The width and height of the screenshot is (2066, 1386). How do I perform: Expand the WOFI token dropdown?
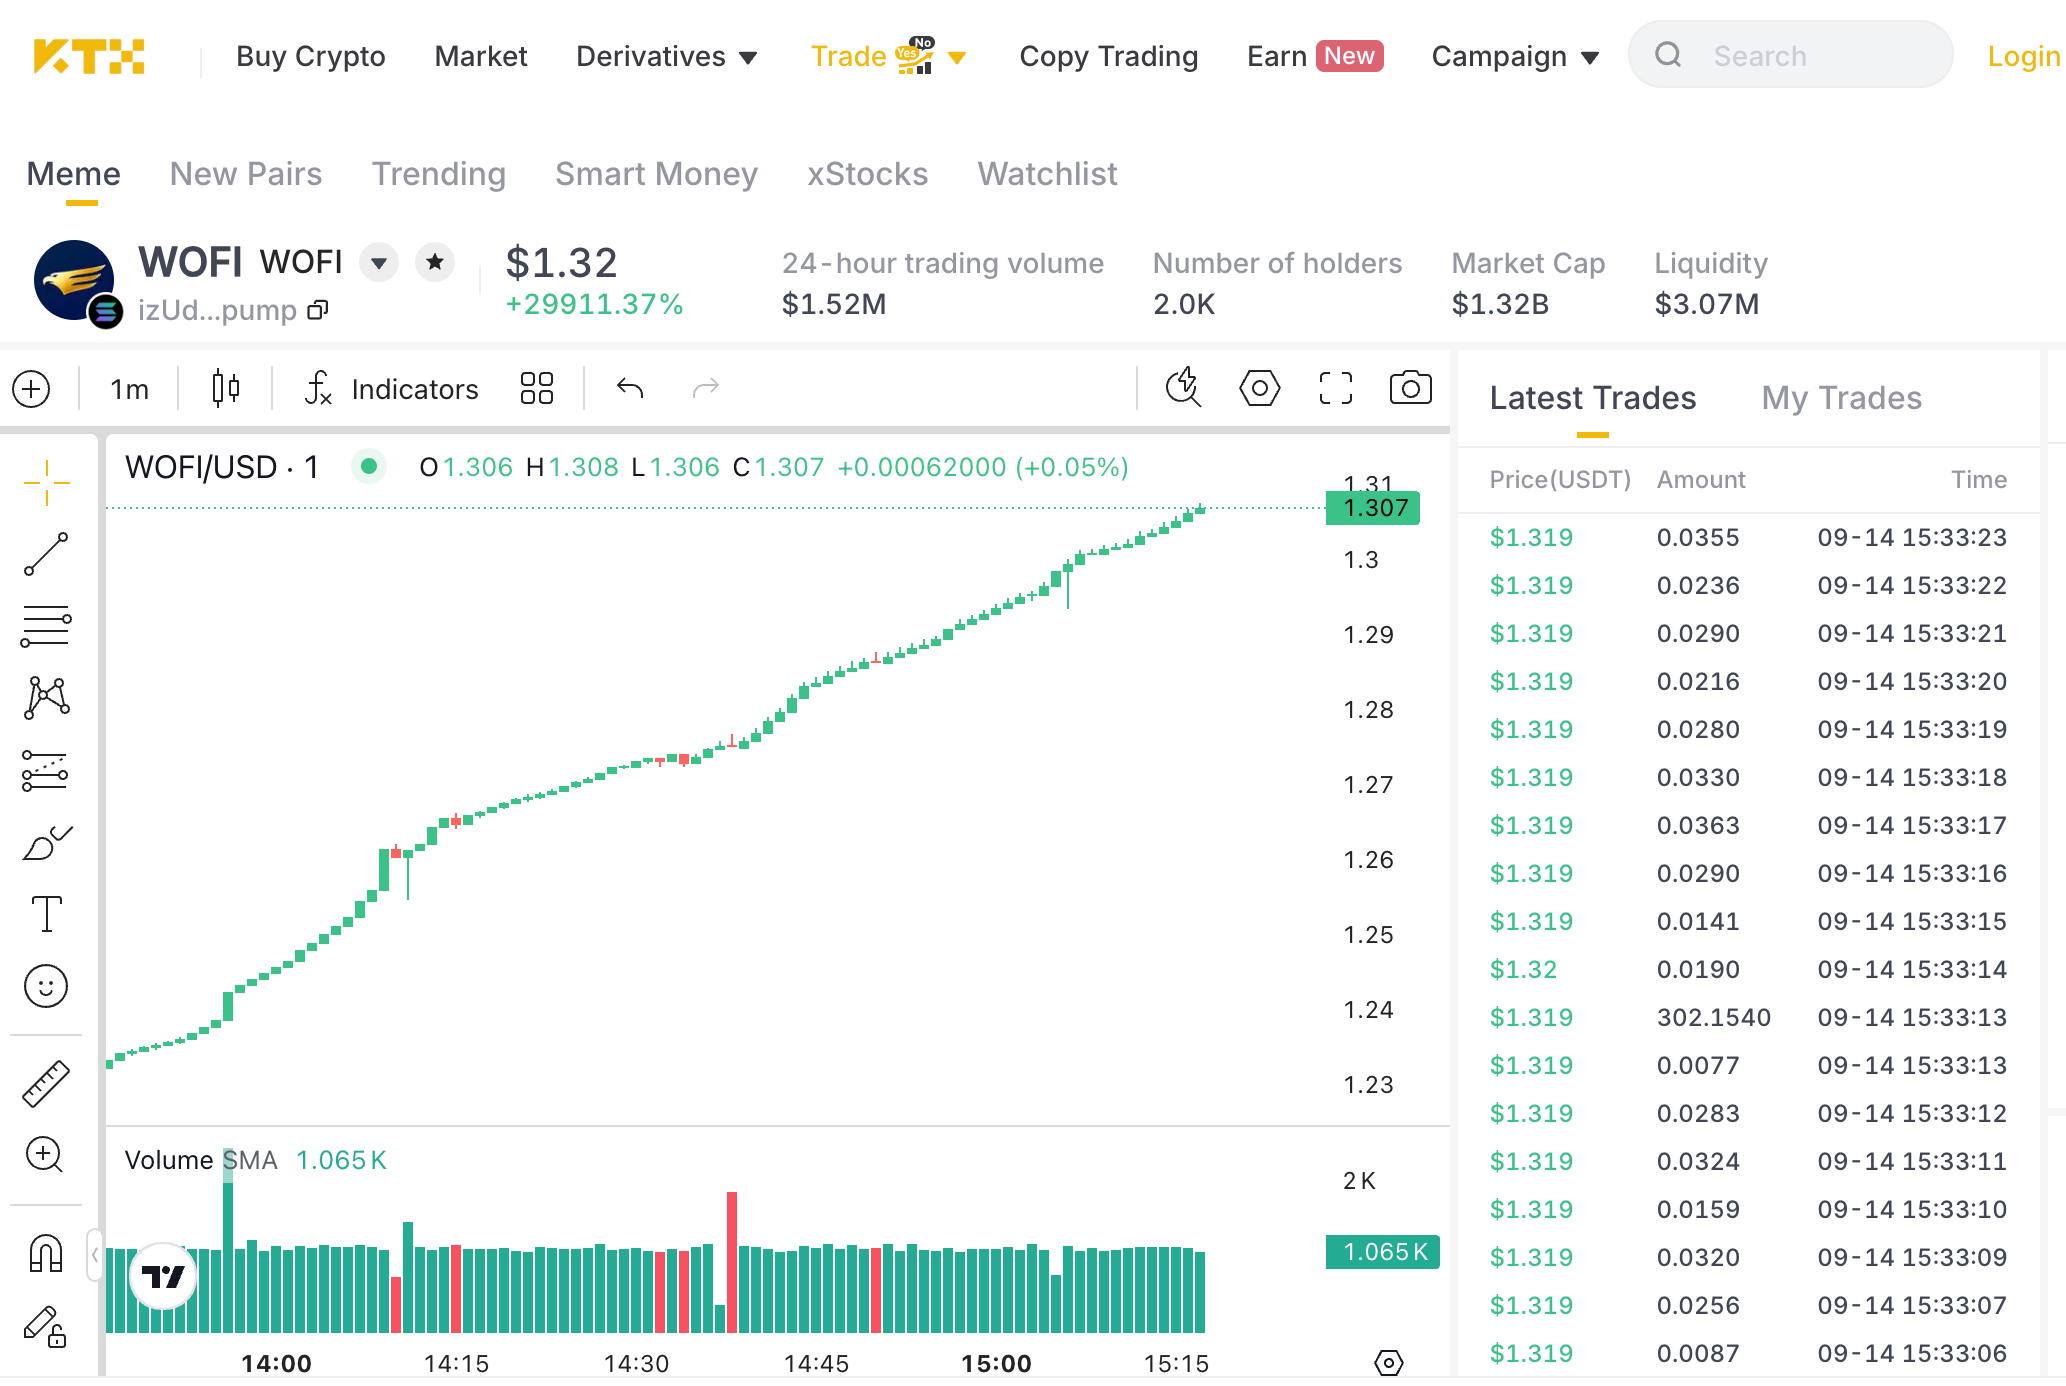[379, 263]
